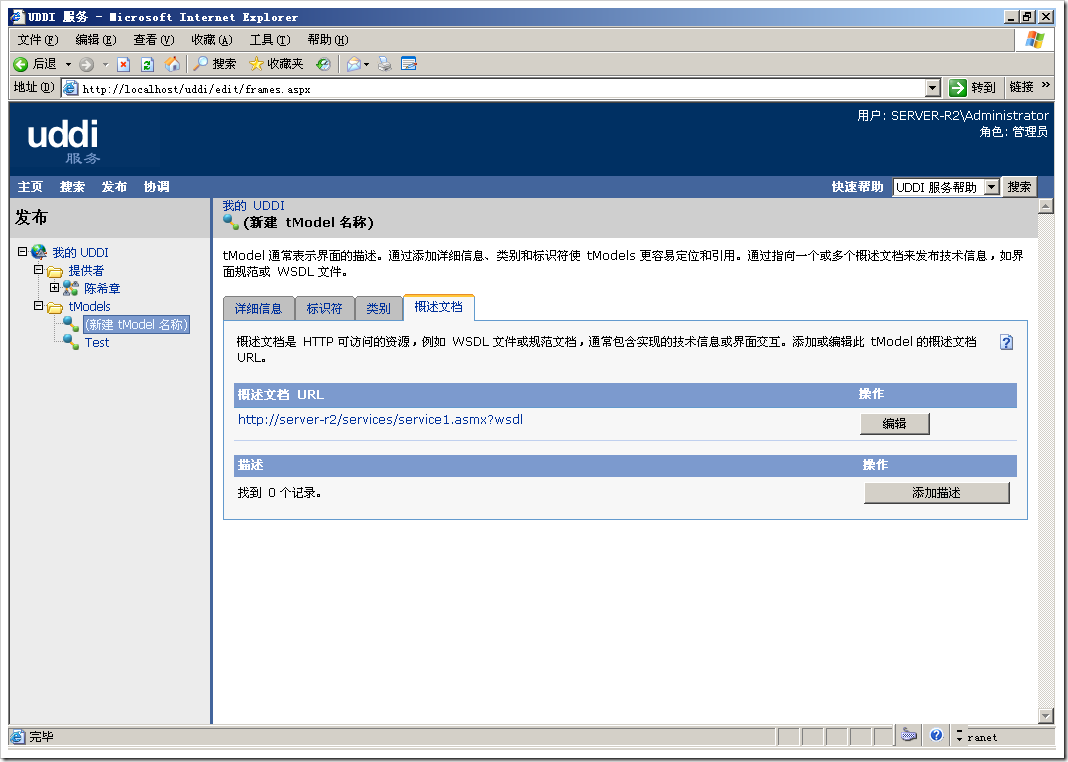Click the IE Back arrow icon

(x=21, y=64)
